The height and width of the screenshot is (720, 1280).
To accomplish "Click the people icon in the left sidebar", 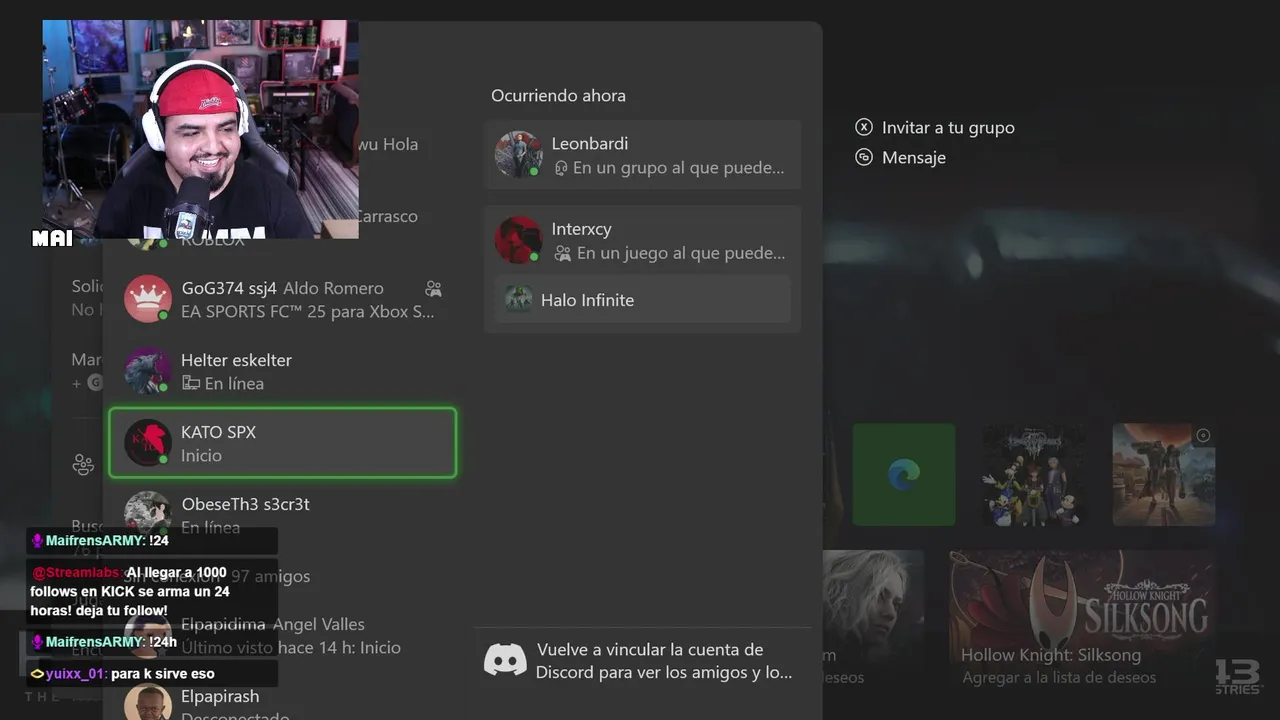I will pyautogui.click(x=83, y=464).
